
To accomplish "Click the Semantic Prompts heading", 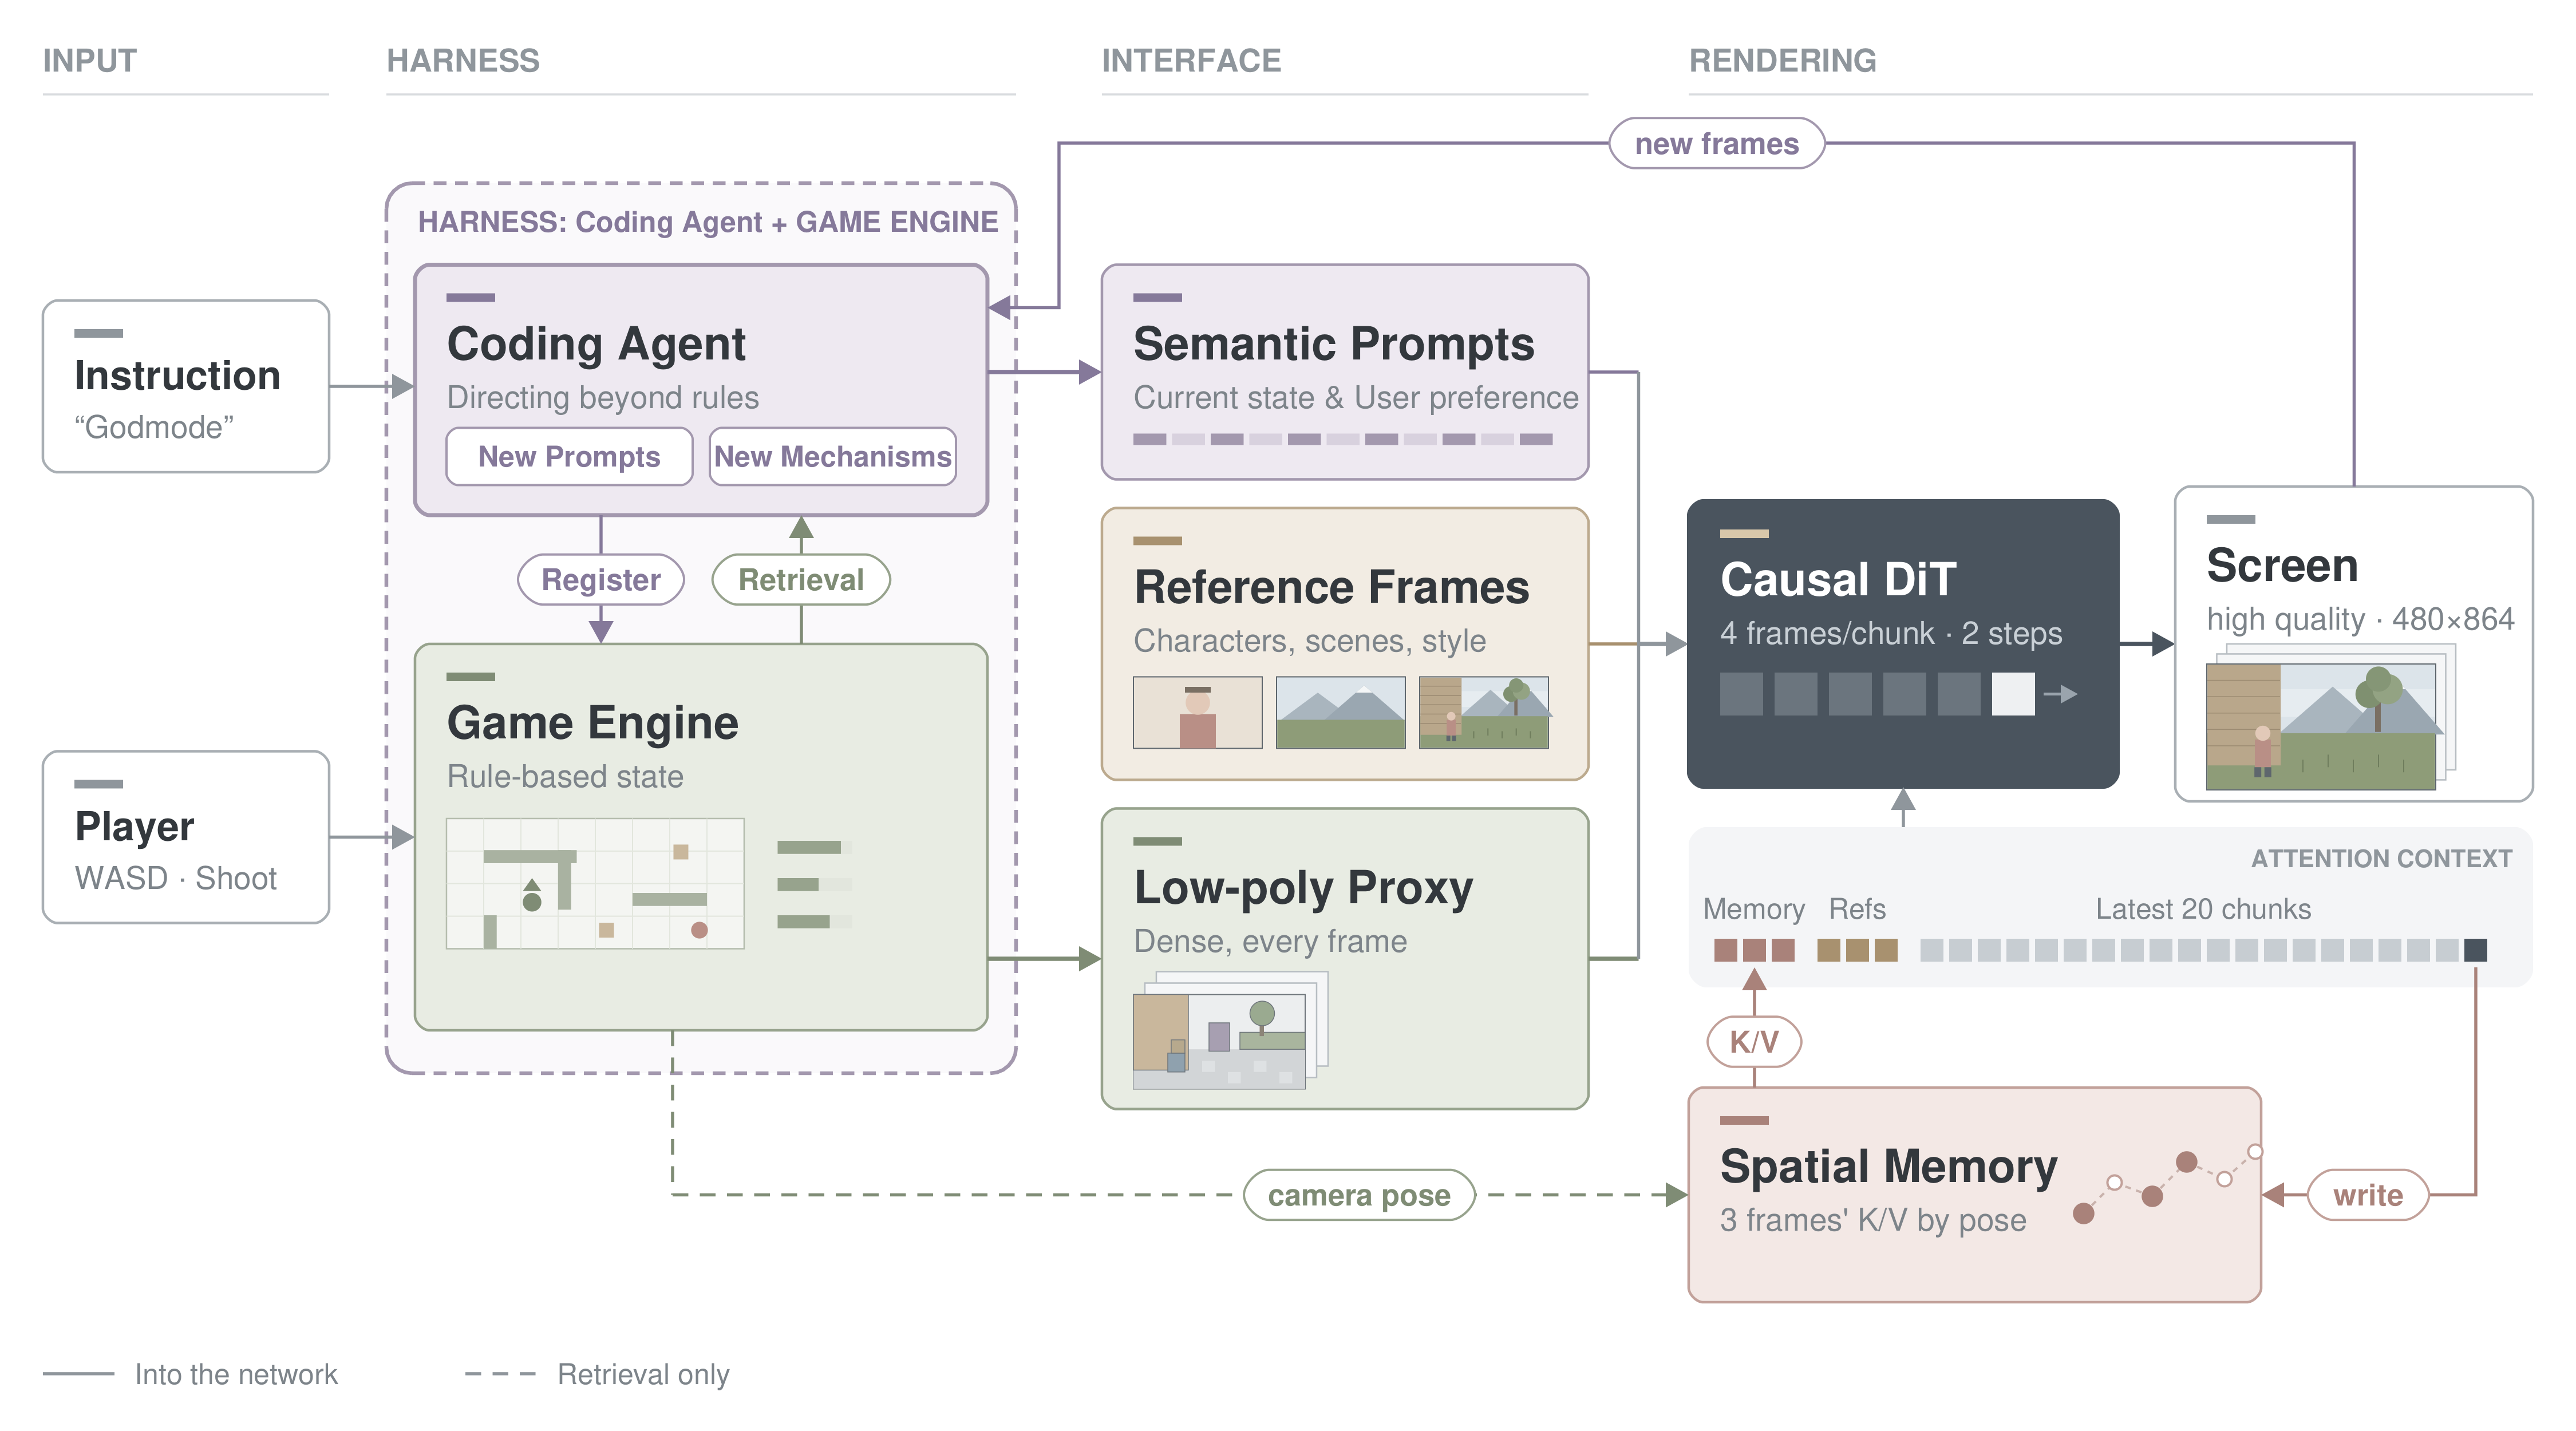I will pos(1334,344).
